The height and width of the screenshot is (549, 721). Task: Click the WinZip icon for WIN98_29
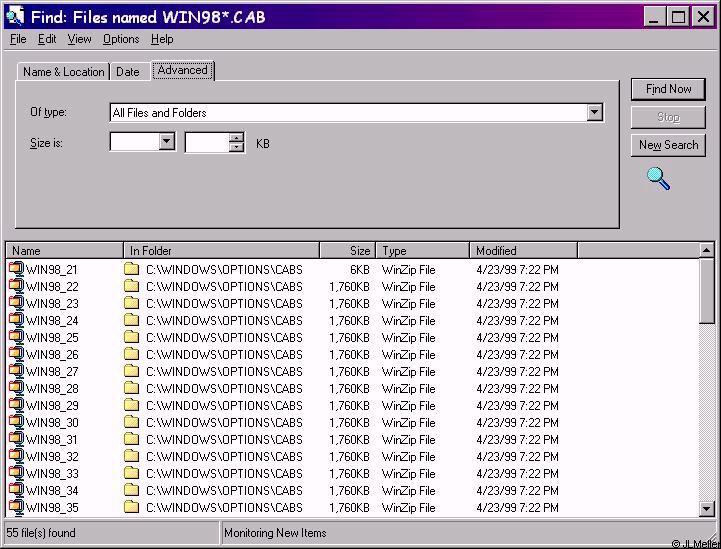[x=16, y=405]
